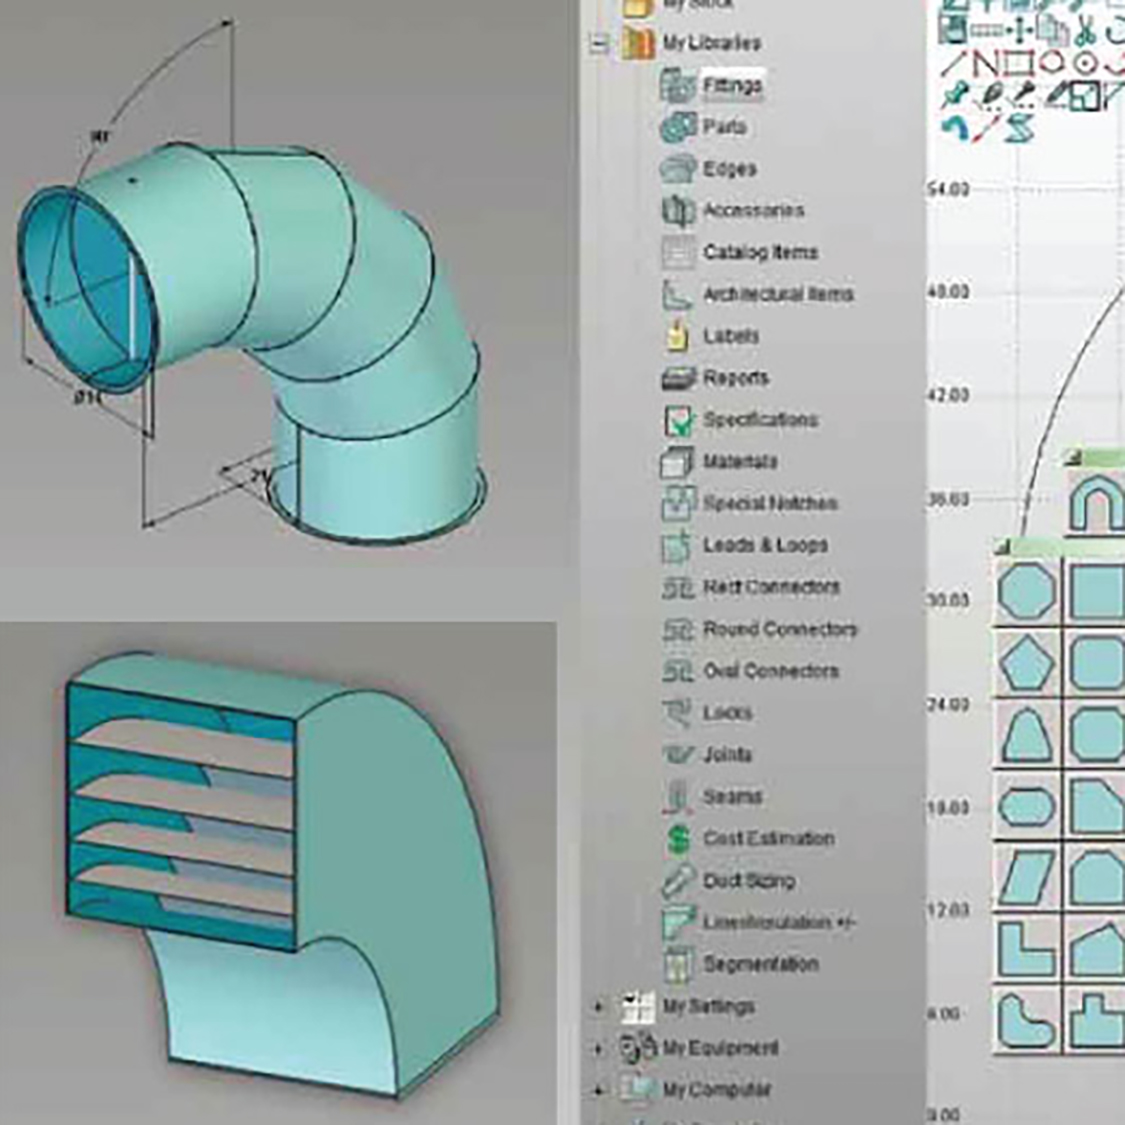This screenshot has width=1125, height=1125.
Task: Click the Copy toolbar icon
Action: tap(1053, 30)
